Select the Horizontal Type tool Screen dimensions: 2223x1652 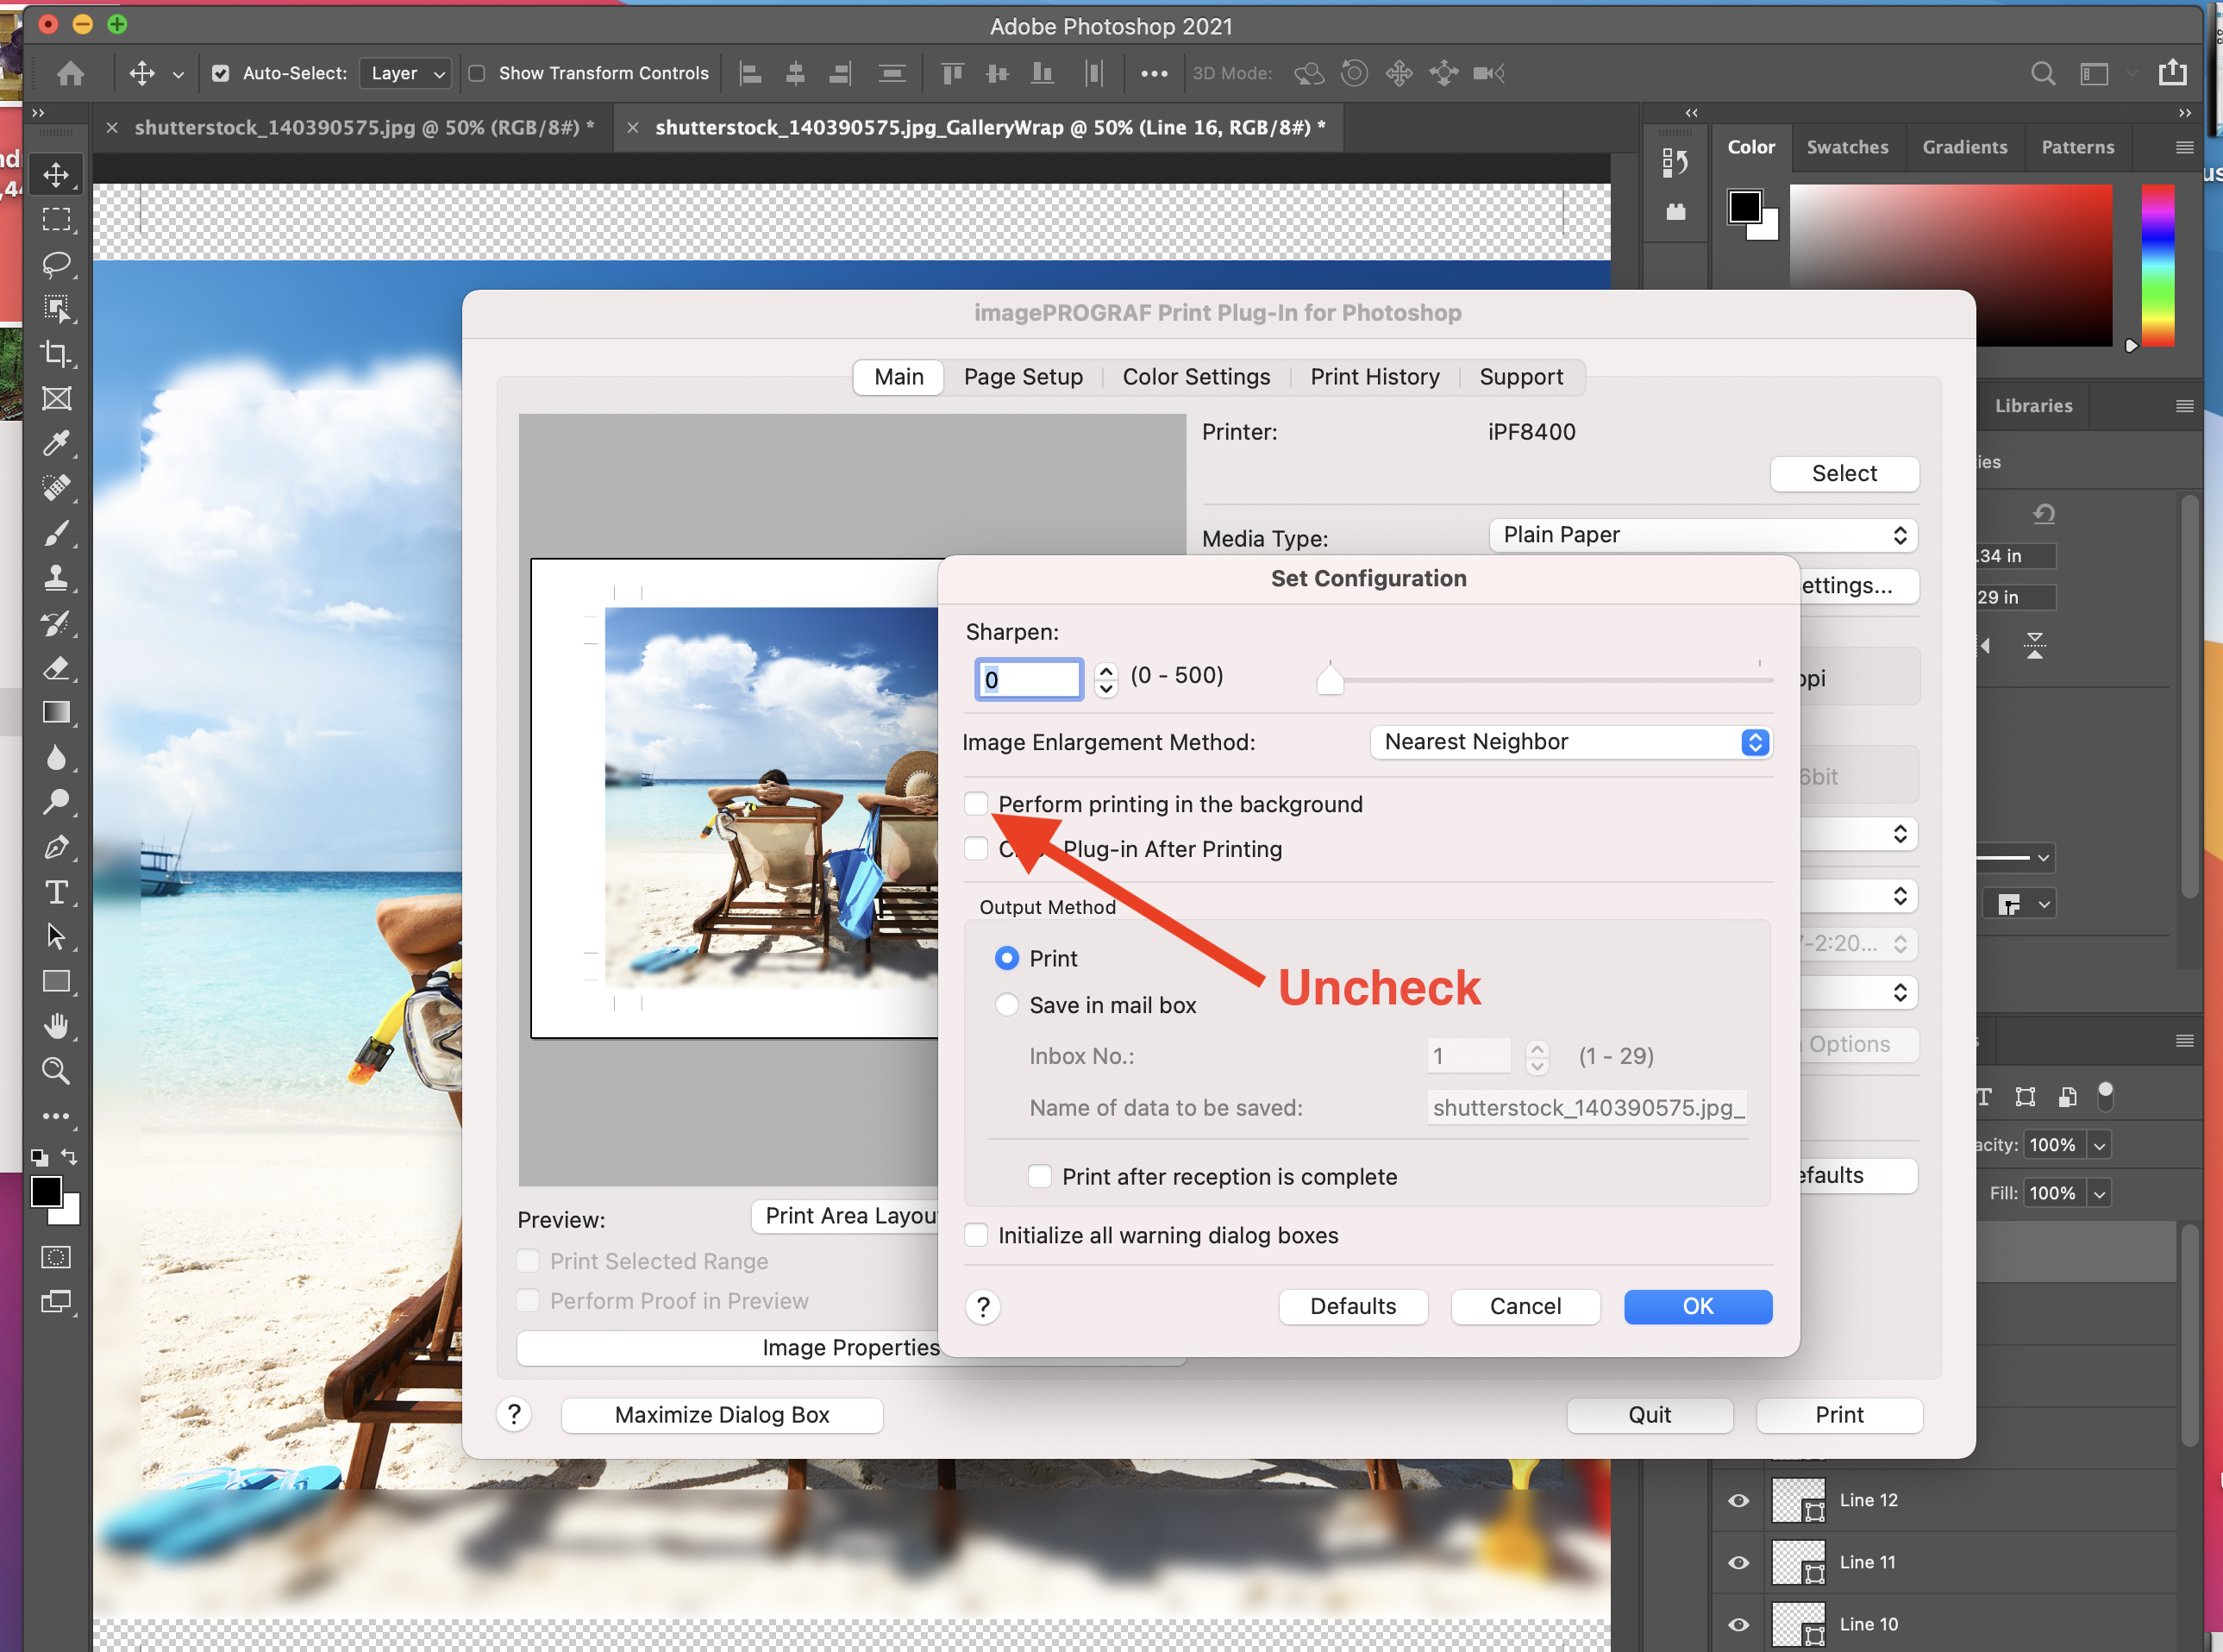click(56, 892)
